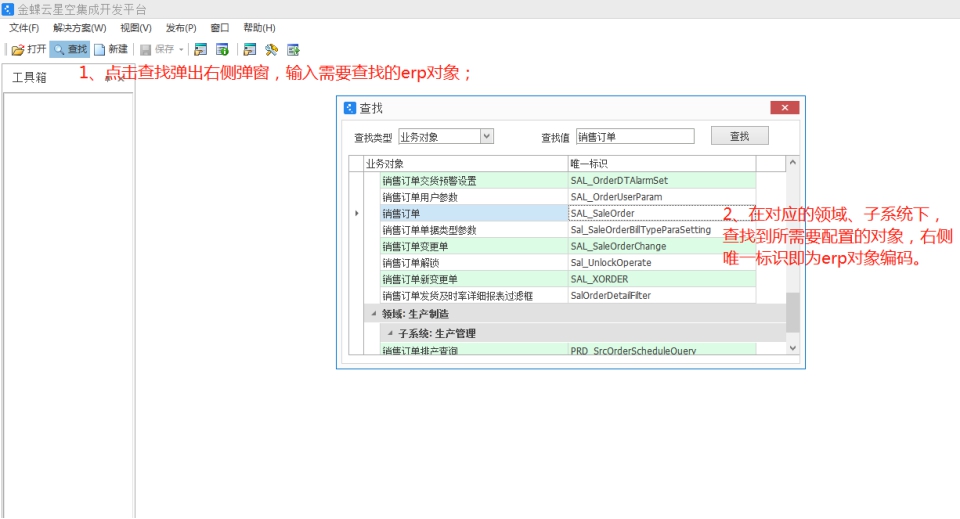Close the 查找 dialog with the red X
Screen dimensions: 960x519
point(784,108)
